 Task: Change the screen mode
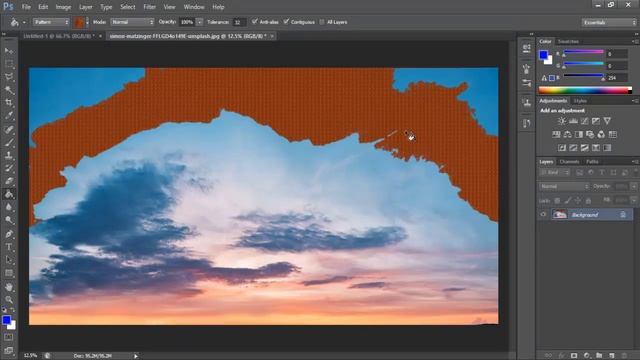click(9, 350)
